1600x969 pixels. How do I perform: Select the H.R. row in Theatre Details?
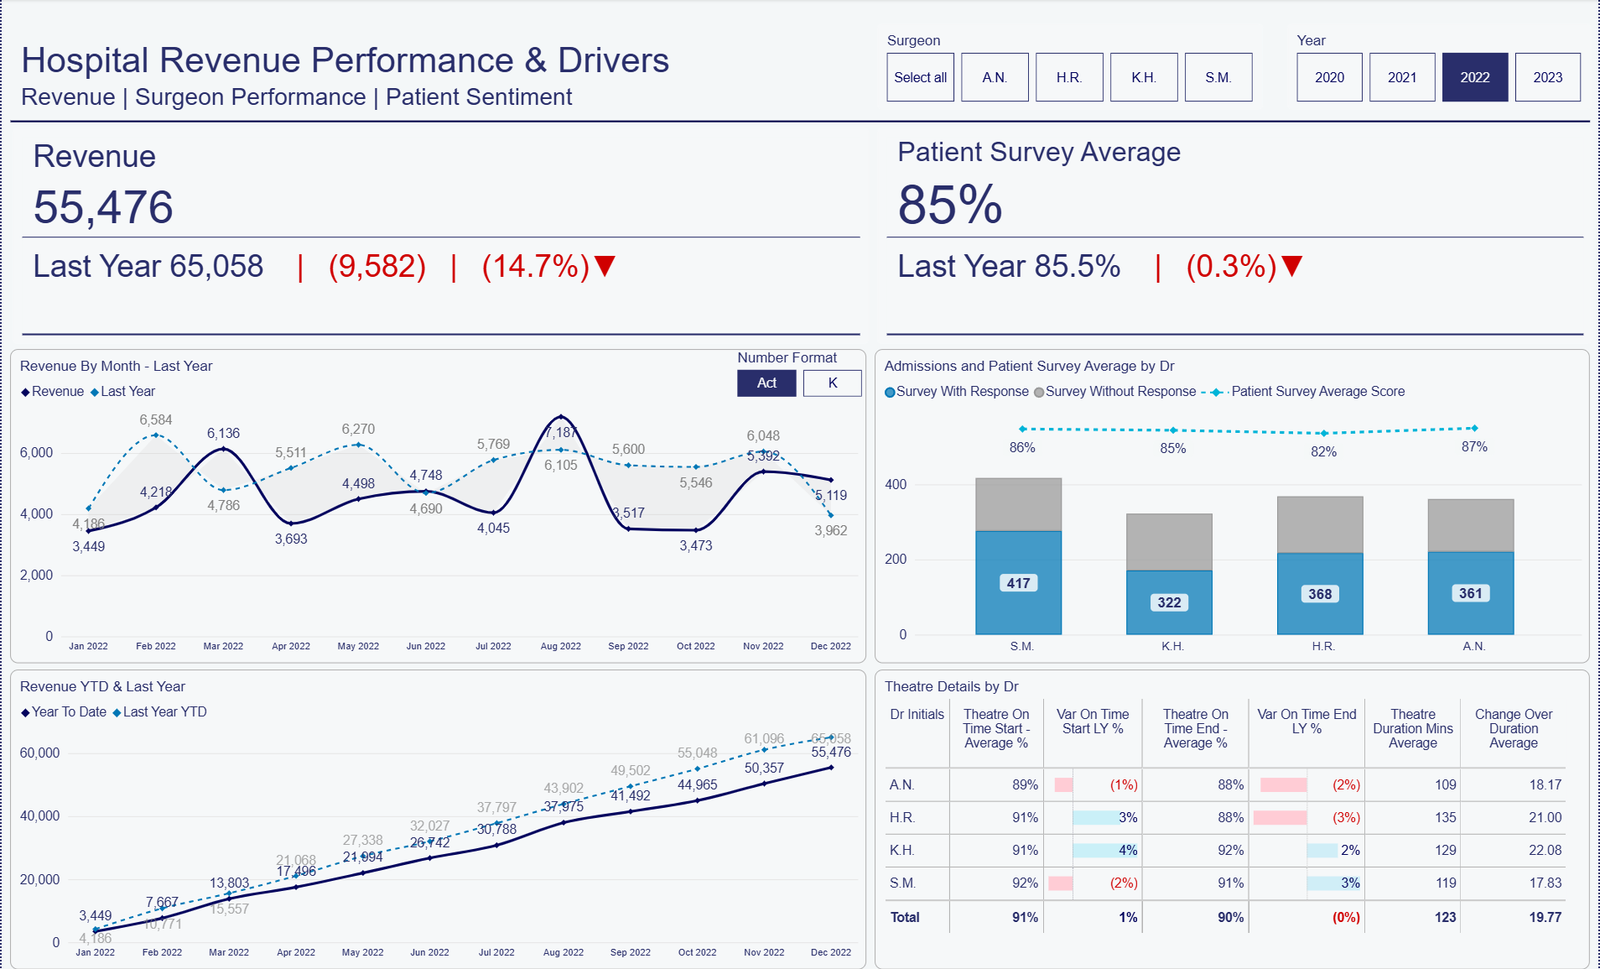coord(1226,818)
